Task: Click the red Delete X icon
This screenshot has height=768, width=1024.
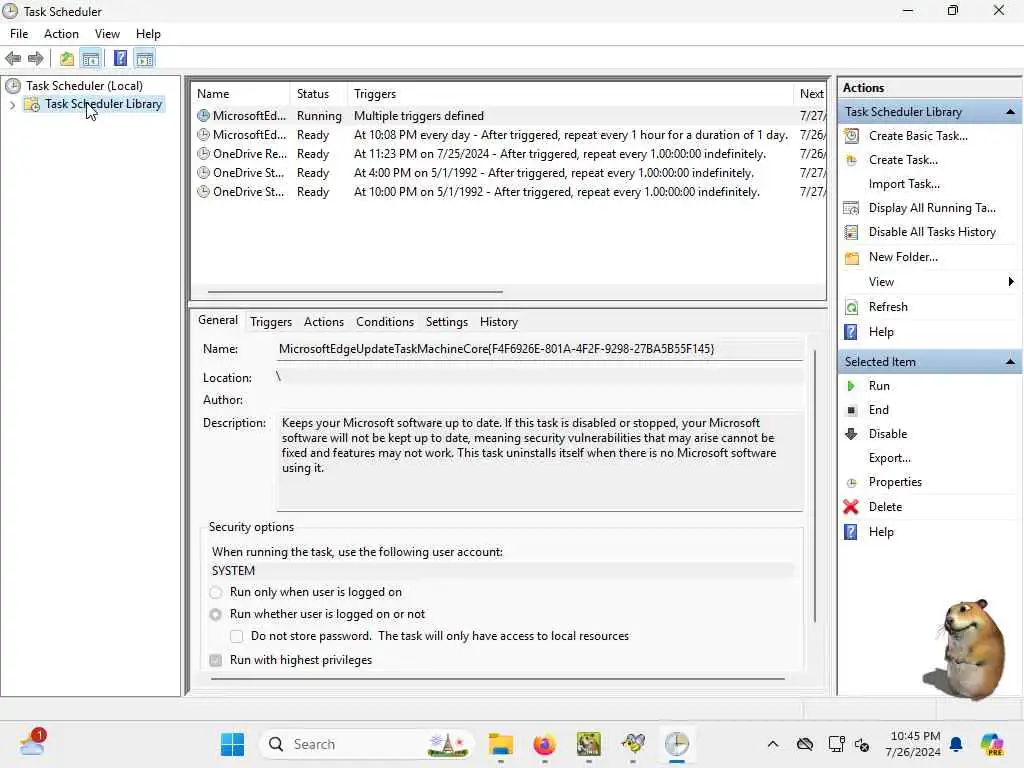Action: point(851,507)
